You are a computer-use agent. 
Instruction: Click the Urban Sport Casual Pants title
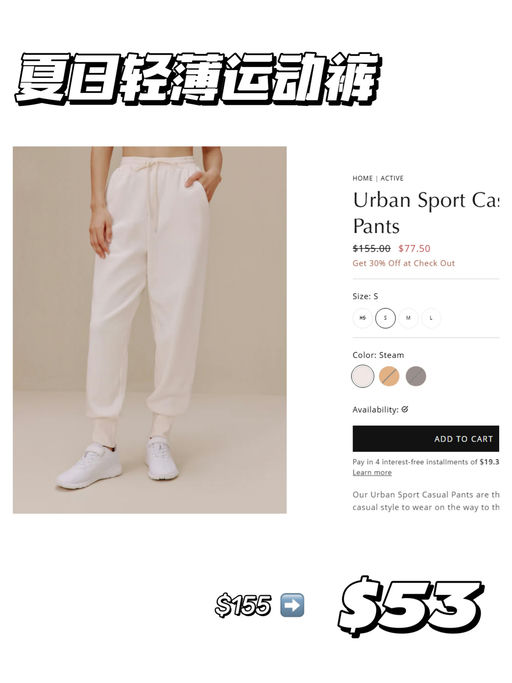pos(426,213)
